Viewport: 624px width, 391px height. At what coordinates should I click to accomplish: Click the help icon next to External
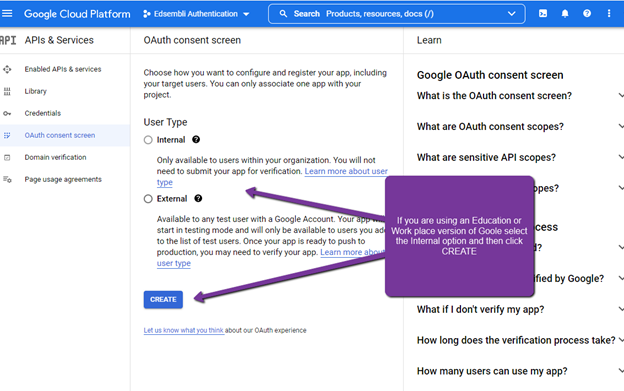198,198
